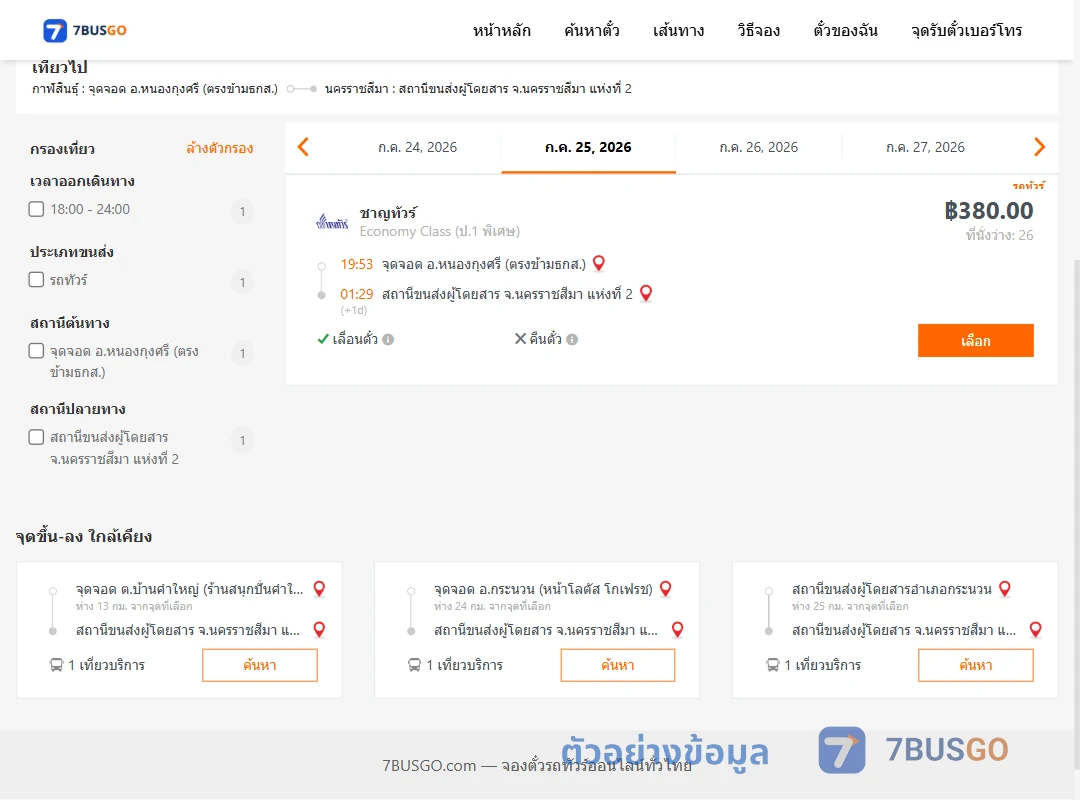The image size is (1080, 800).
Task: Click green check icon beside เลื่อนตั๋ว
Action: [x=322, y=339]
